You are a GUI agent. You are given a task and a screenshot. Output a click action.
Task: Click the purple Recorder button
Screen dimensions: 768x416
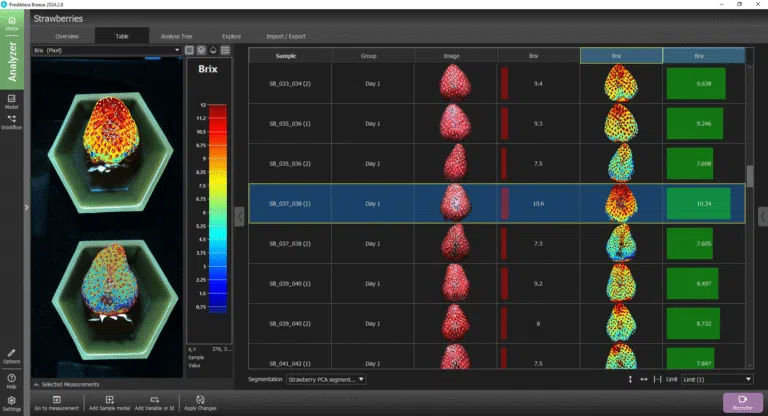743,402
